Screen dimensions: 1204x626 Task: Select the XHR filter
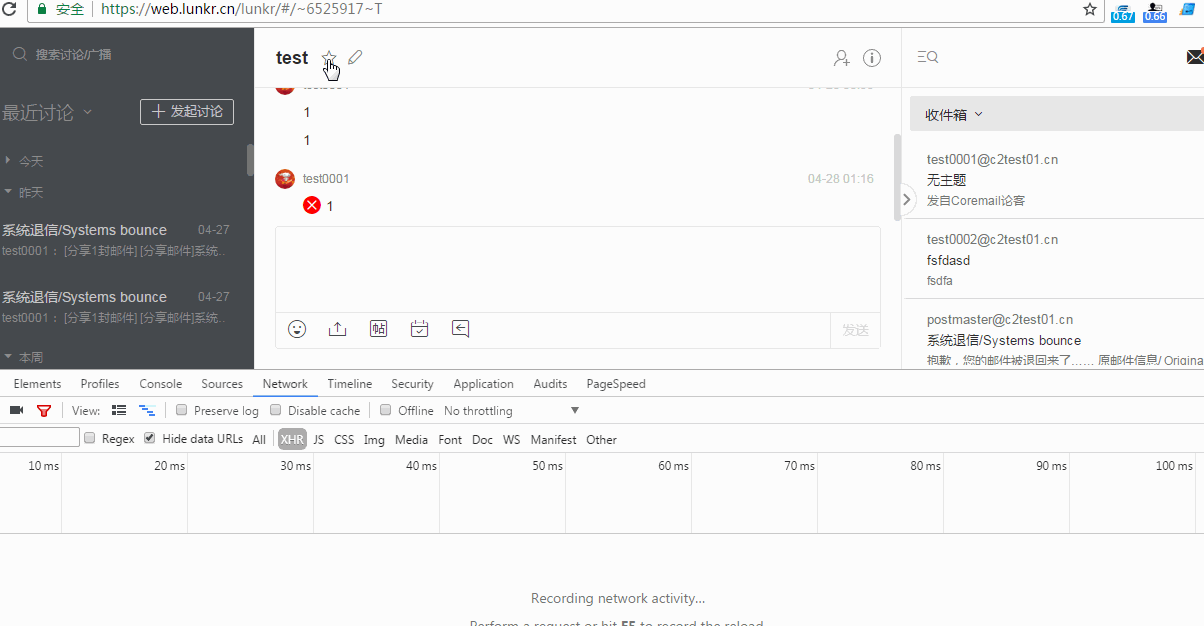click(x=292, y=440)
